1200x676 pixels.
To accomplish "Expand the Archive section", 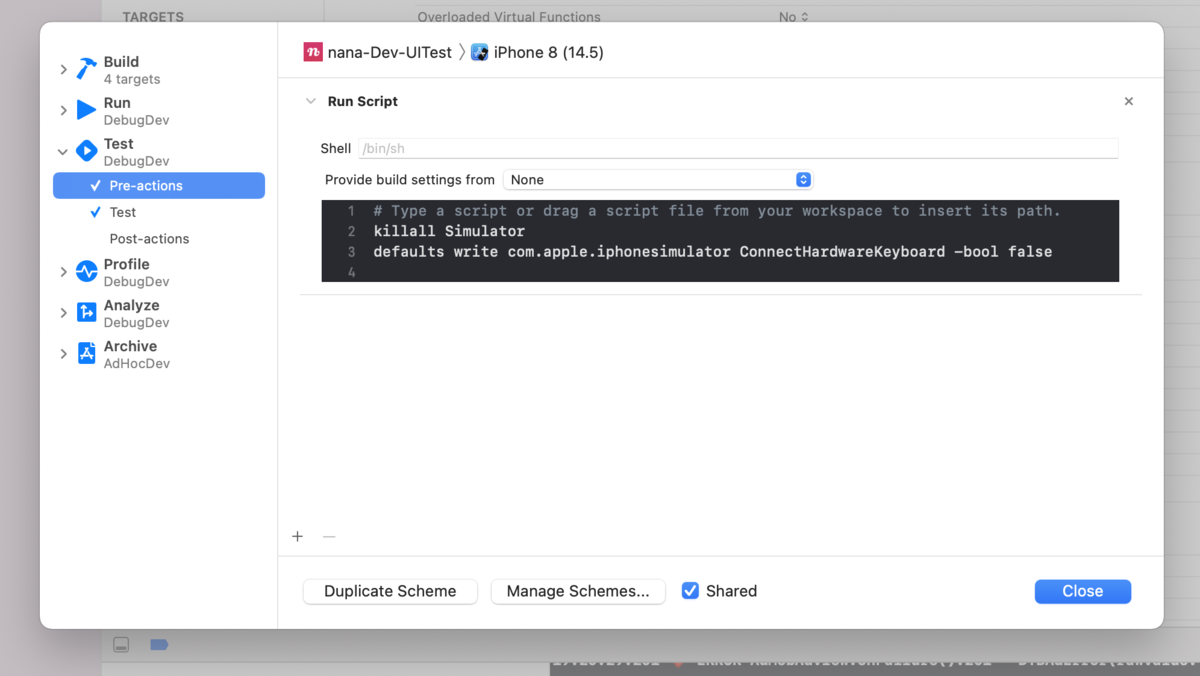I will [x=63, y=354].
